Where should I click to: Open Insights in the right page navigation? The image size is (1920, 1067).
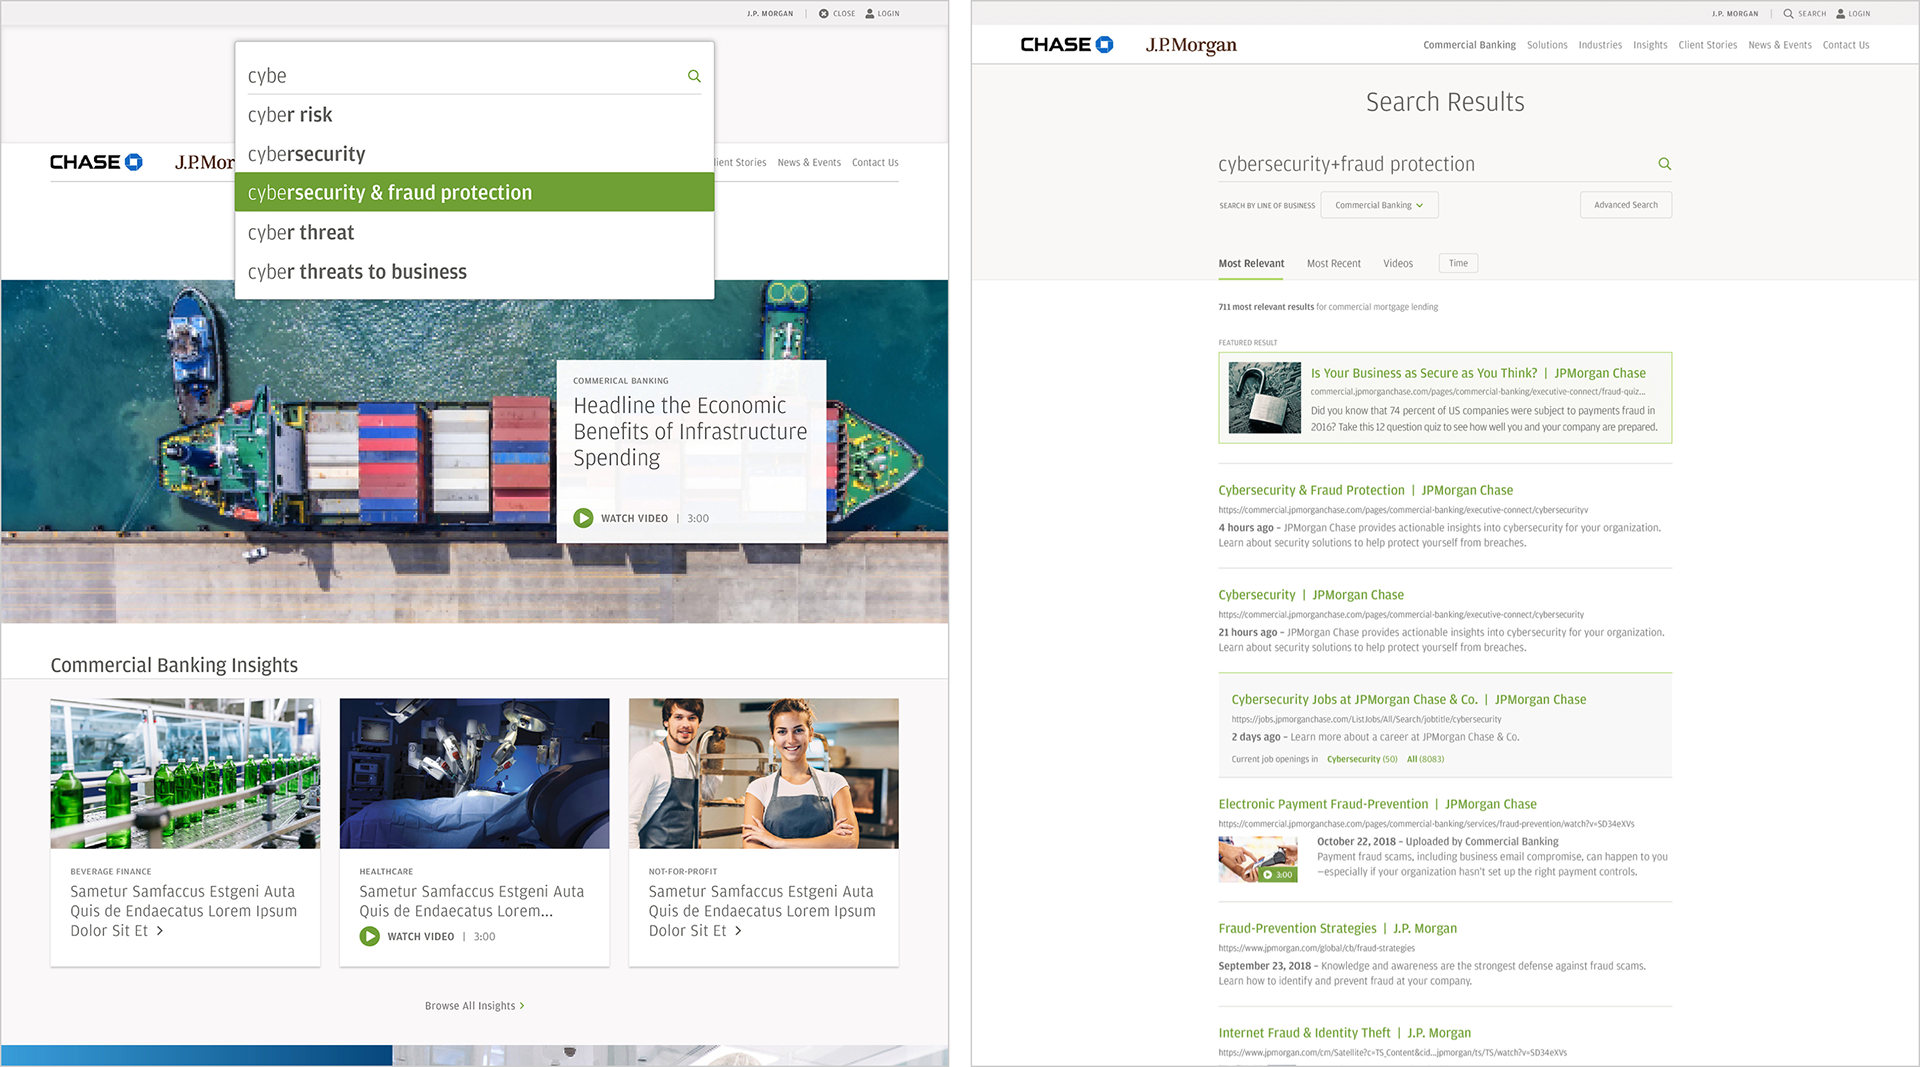click(1650, 45)
